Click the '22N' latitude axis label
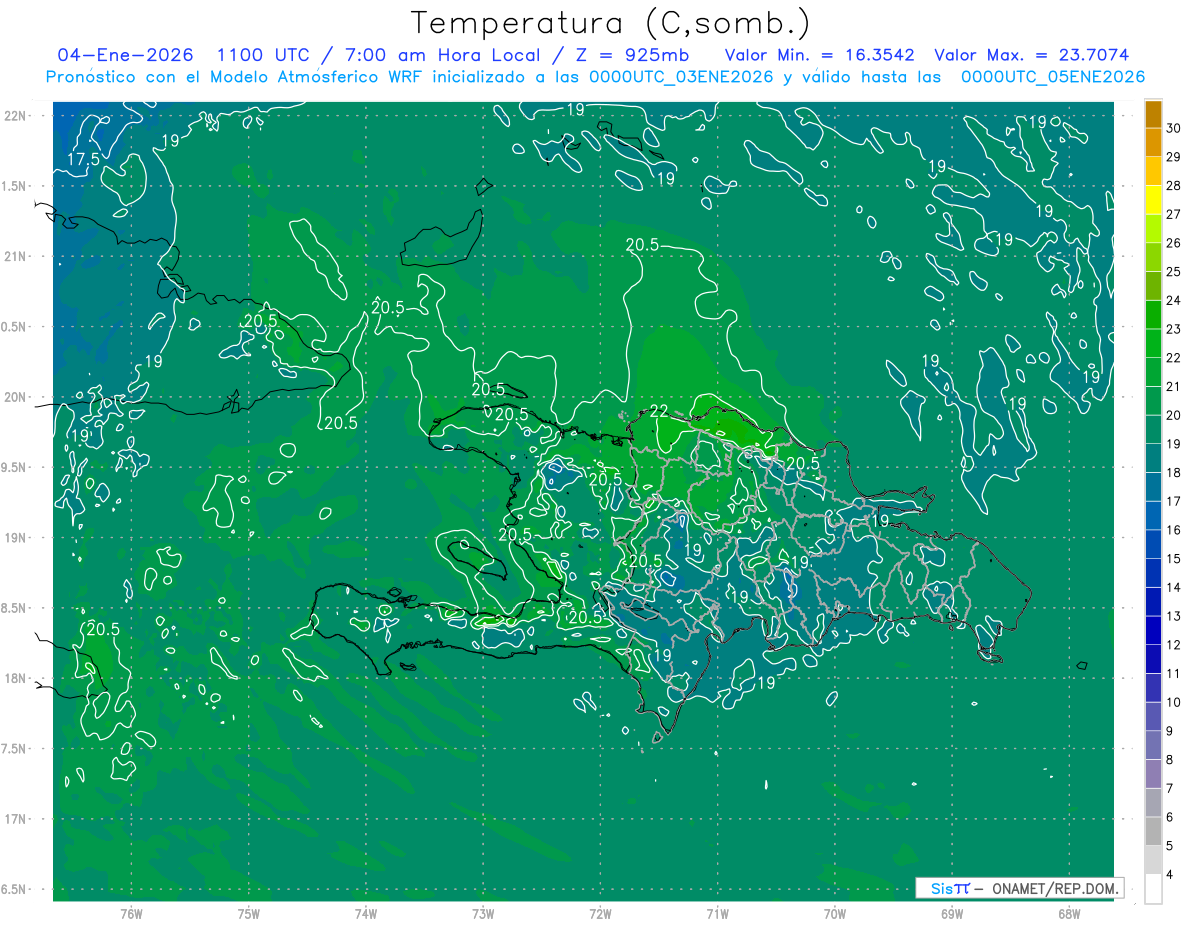 coord(14,115)
